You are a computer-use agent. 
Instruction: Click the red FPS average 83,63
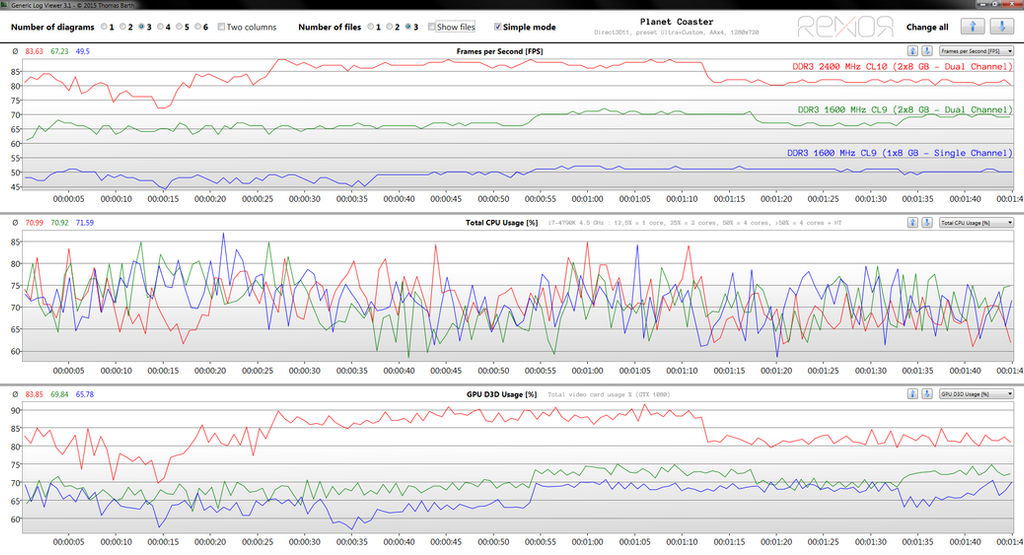34,51
